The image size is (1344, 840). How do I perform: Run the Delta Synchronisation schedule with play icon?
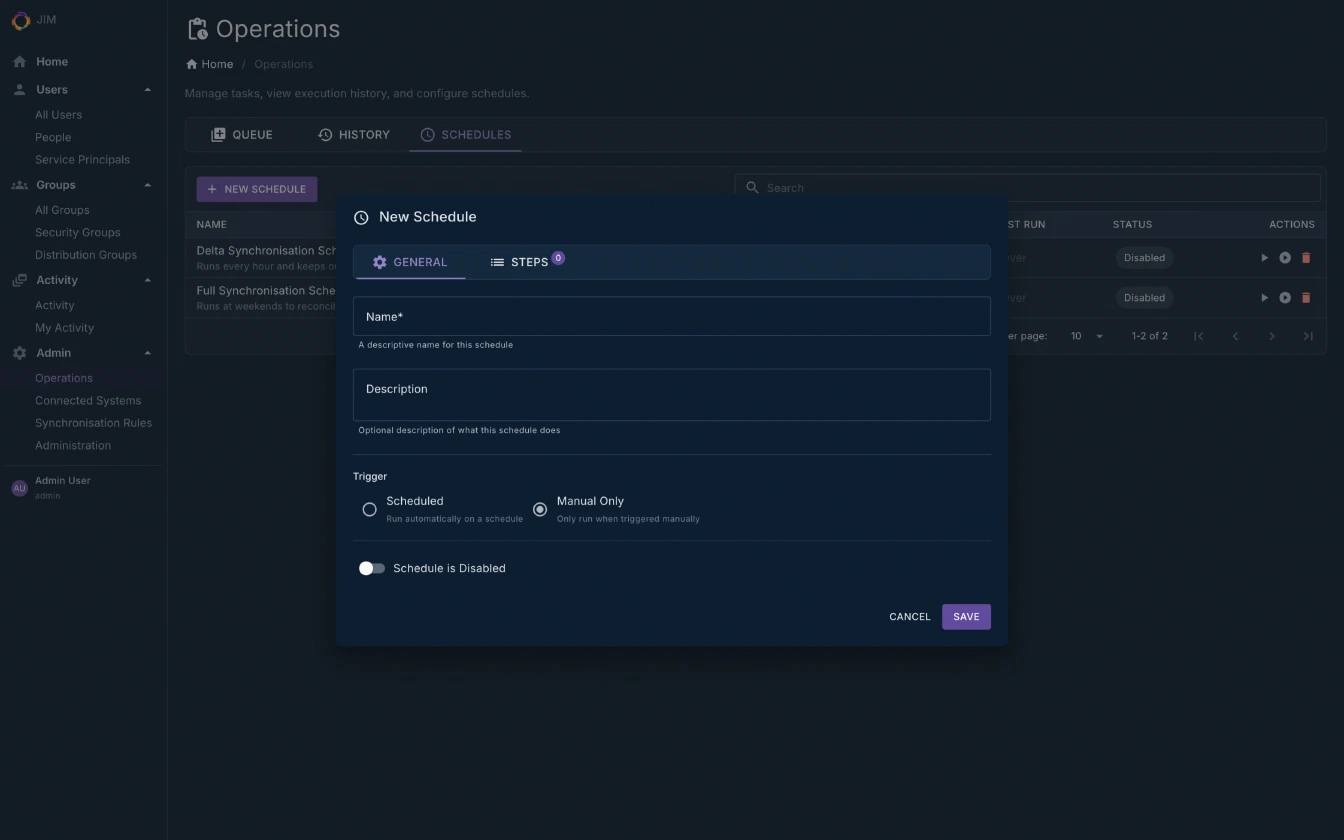point(1264,257)
